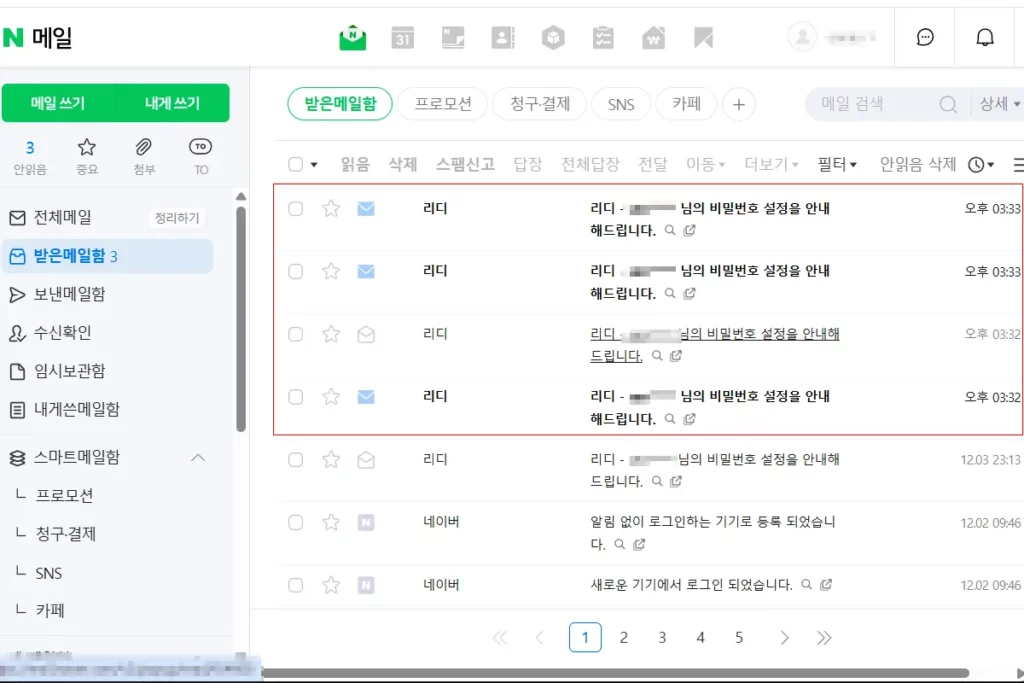Open the chat bubble icon
The image size is (1024, 683).
click(925, 37)
